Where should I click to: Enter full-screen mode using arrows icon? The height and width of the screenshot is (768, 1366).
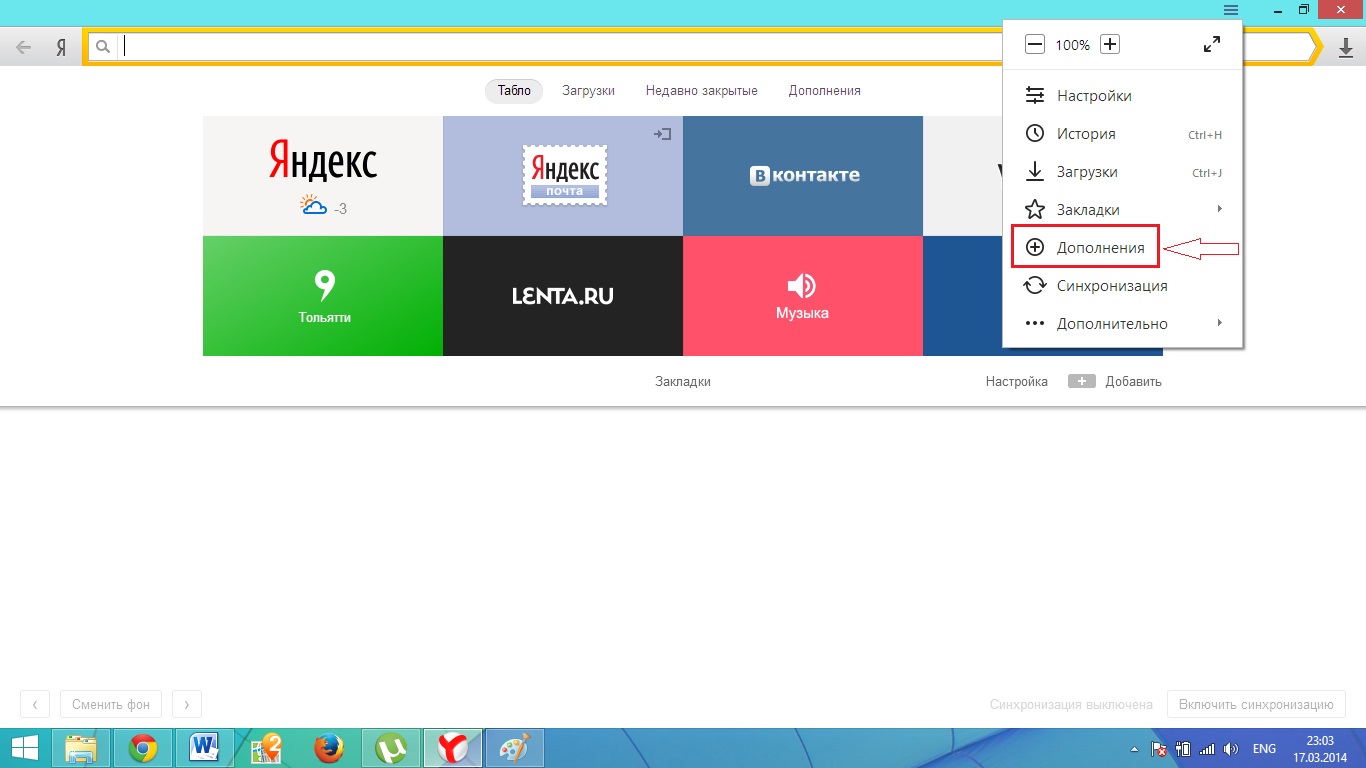tap(1211, 44)
